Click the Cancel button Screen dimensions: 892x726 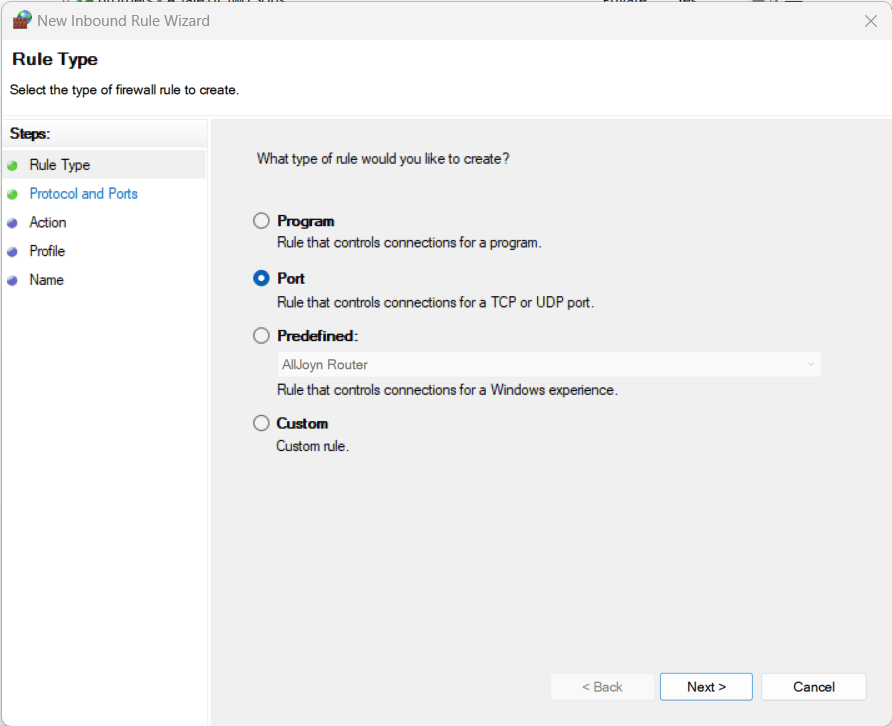coord(813,687)
